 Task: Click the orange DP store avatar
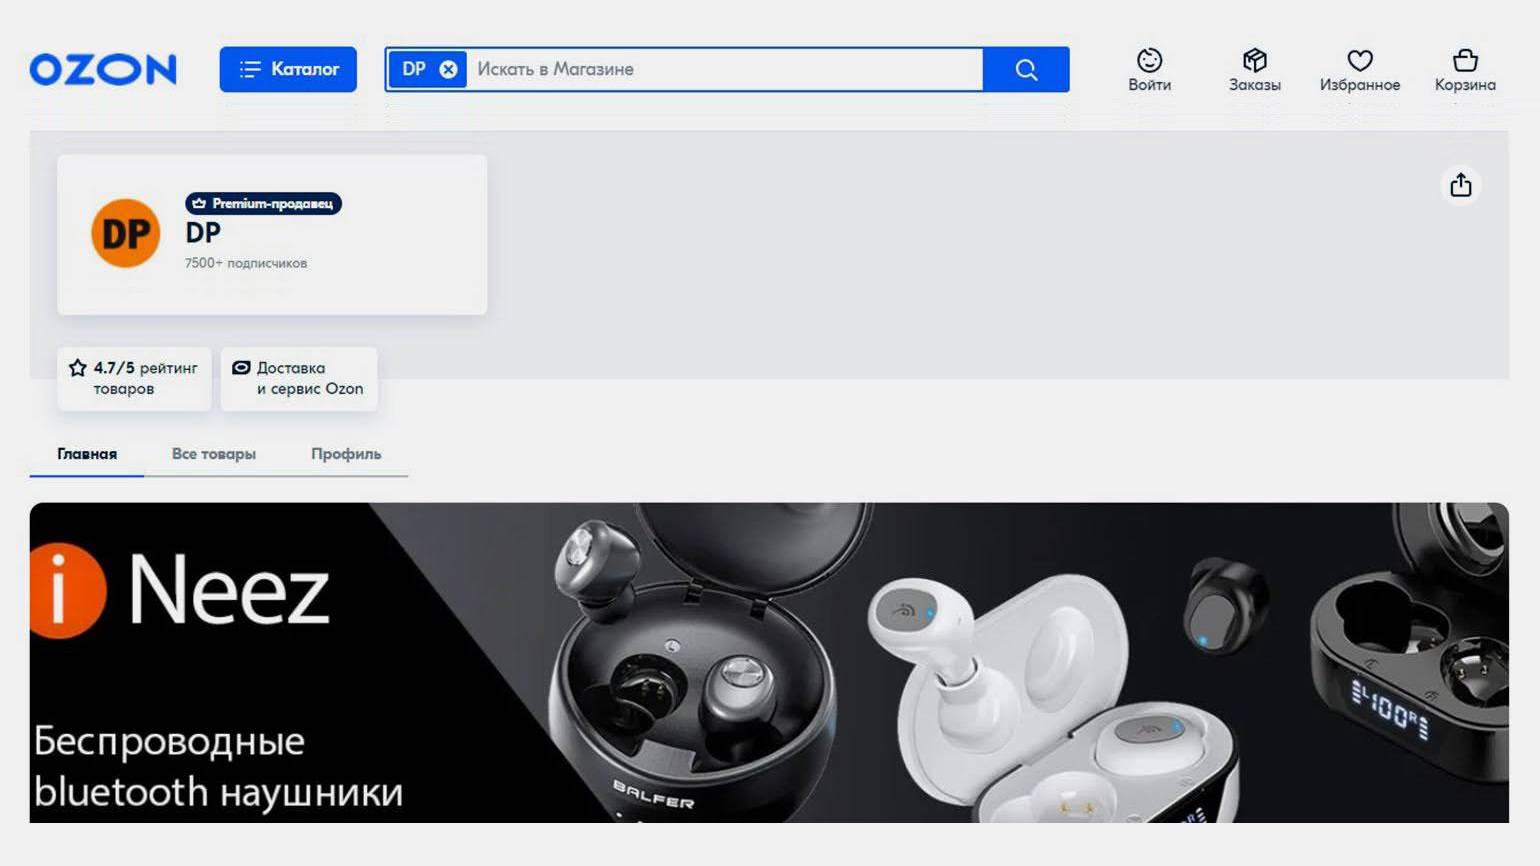pyautogui.click(x=125, y=234)
